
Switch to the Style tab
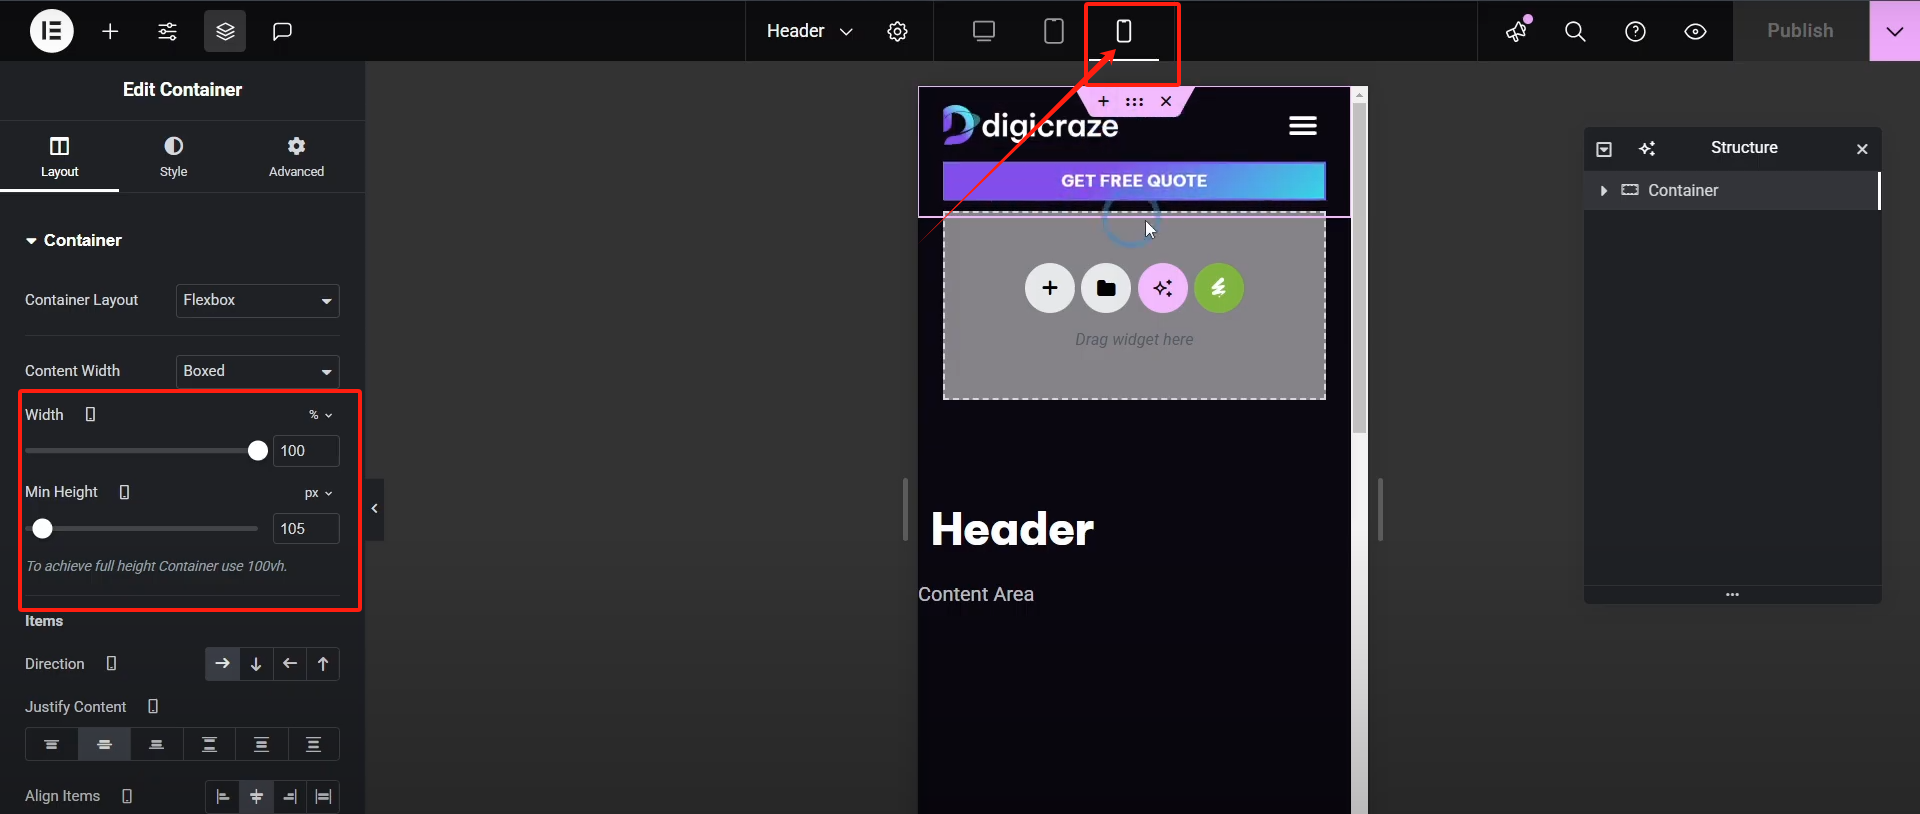[174, 156]
